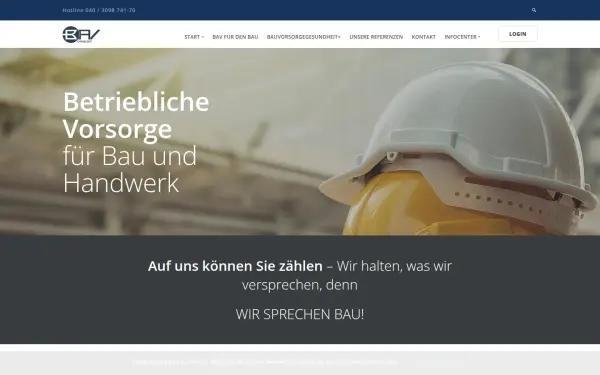This screenshot has width=600, height=375.
Task: Click the BAV company logo
Action: point(81,35)
